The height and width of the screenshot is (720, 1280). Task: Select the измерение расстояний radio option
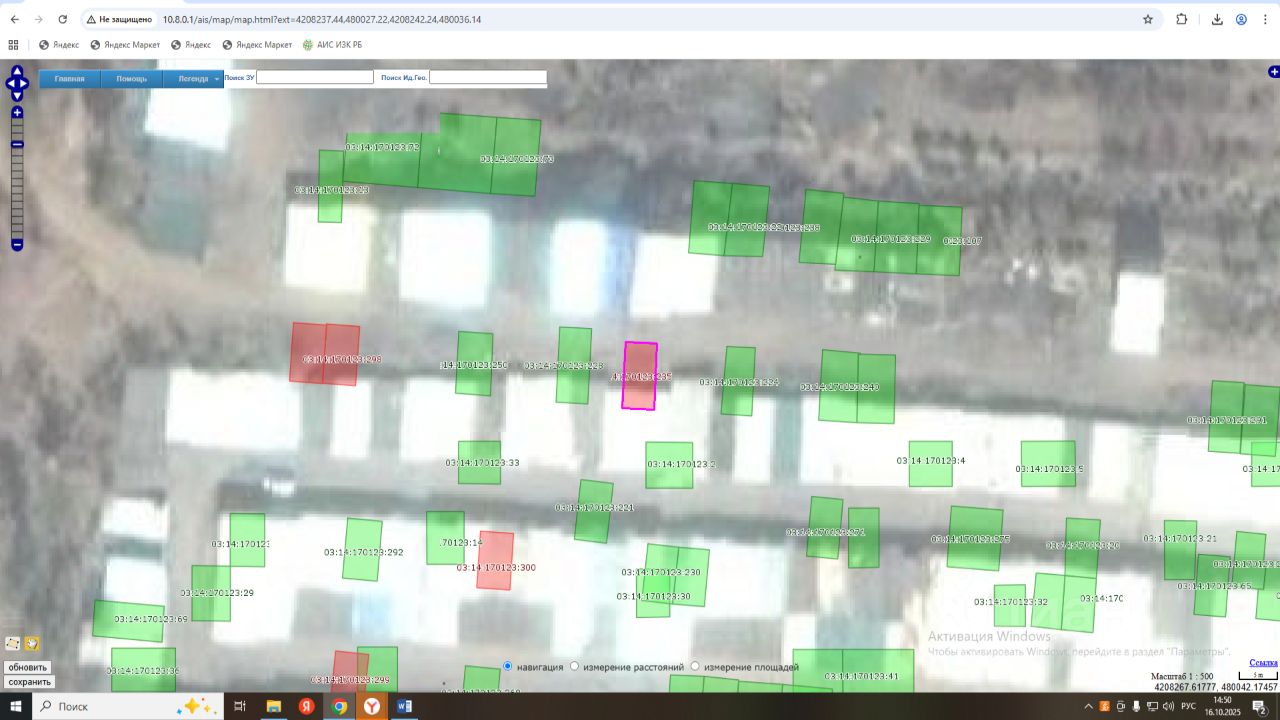[x=574, y=666]
